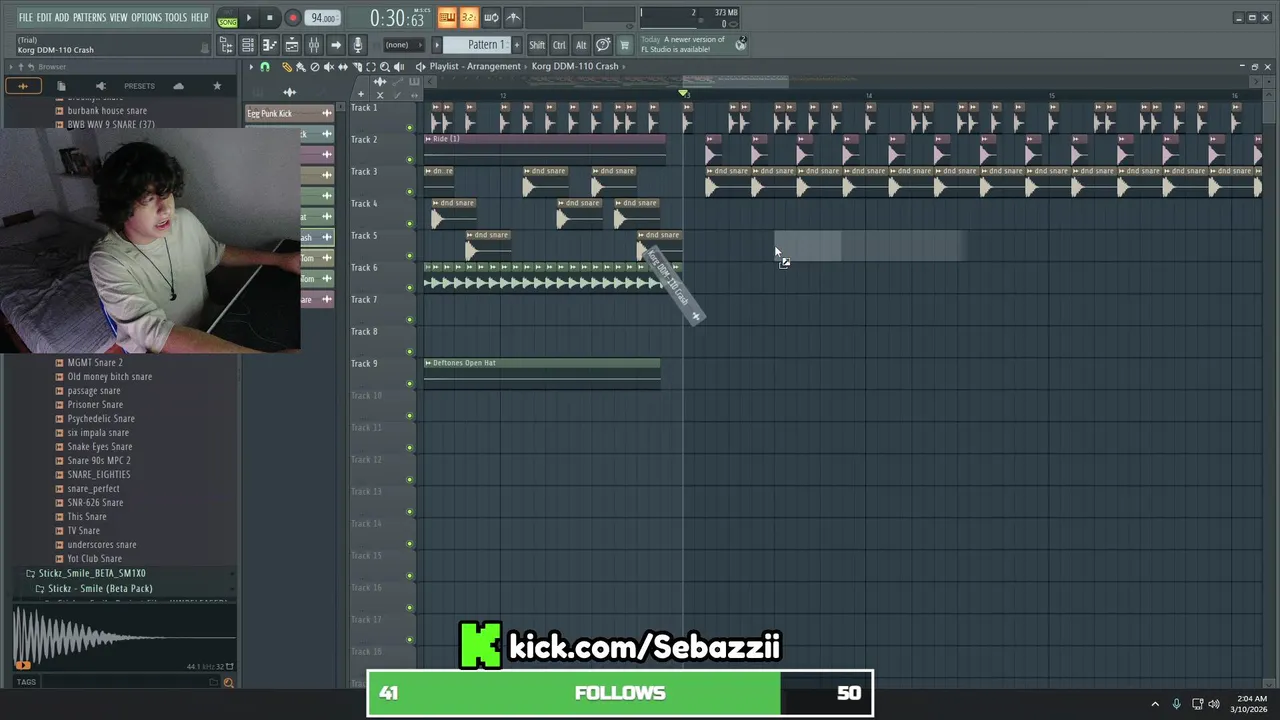The image size is (1280, 720).
Task: Select the Zoom magnifier tool
Action: (385, 67)
